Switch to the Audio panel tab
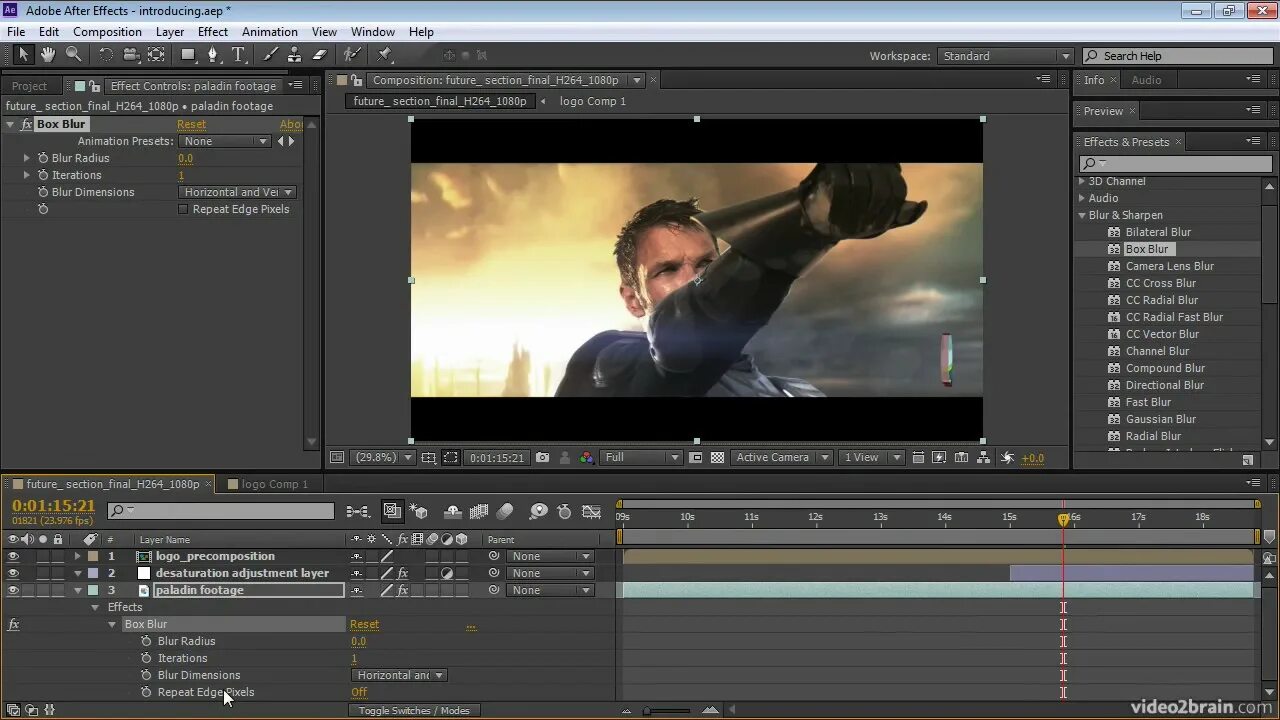The image size is (1280, 720). point(1146,80)
